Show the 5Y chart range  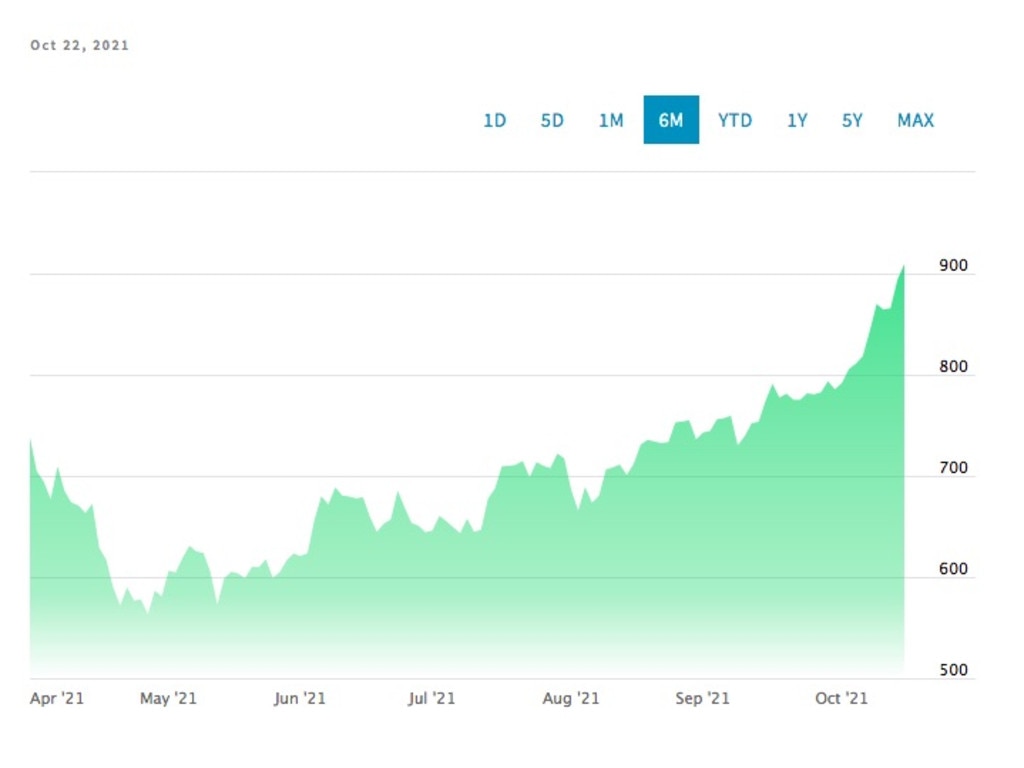coord(852,120)
